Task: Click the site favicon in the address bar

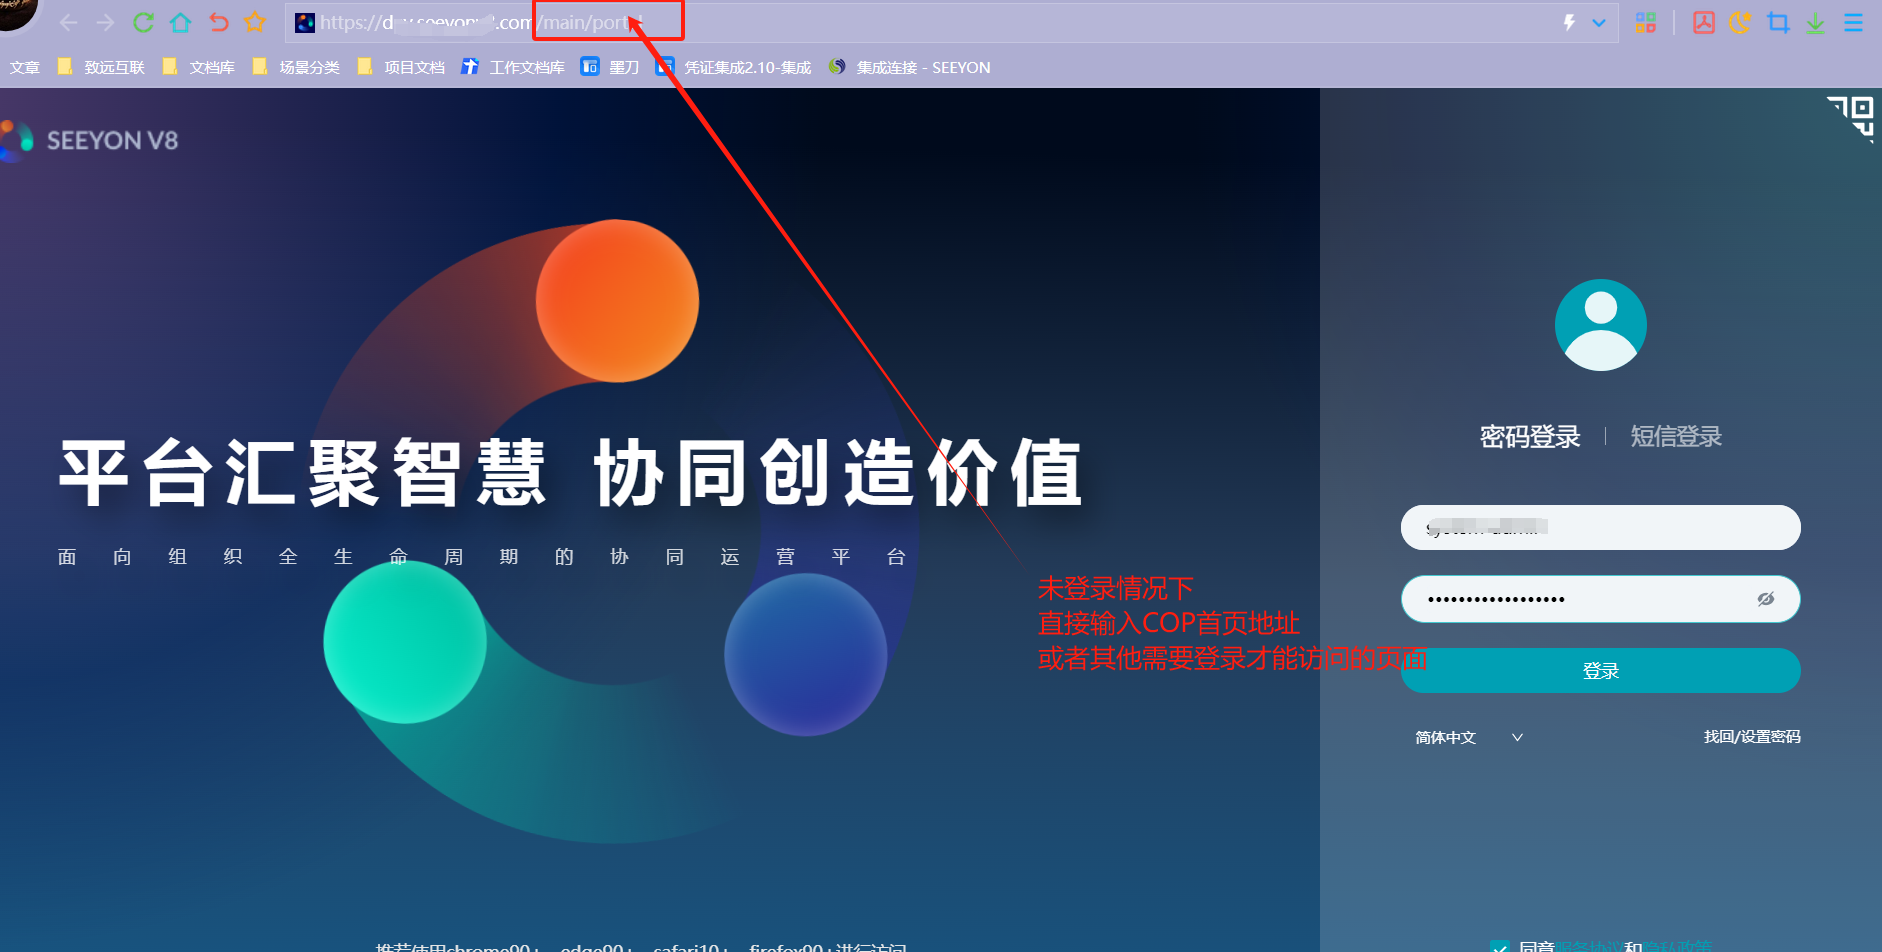Action: click(305, 22)
